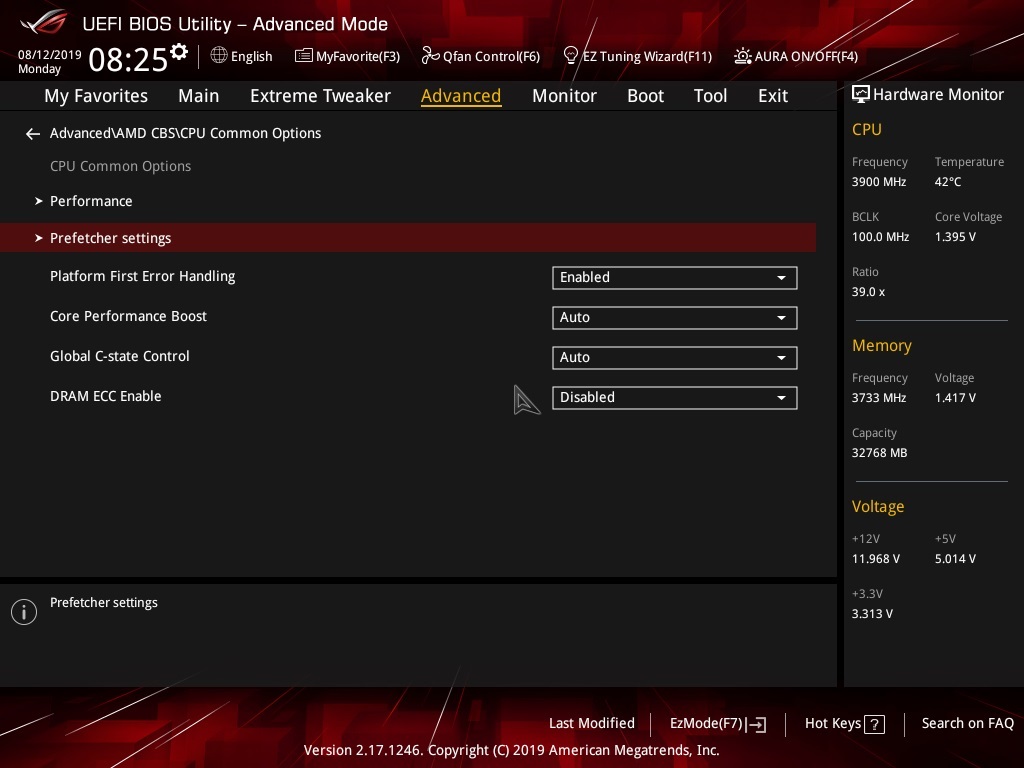The image size is (1024, 768).
Task: Open Qfan Control(F6)
Action: coord(491,56)
